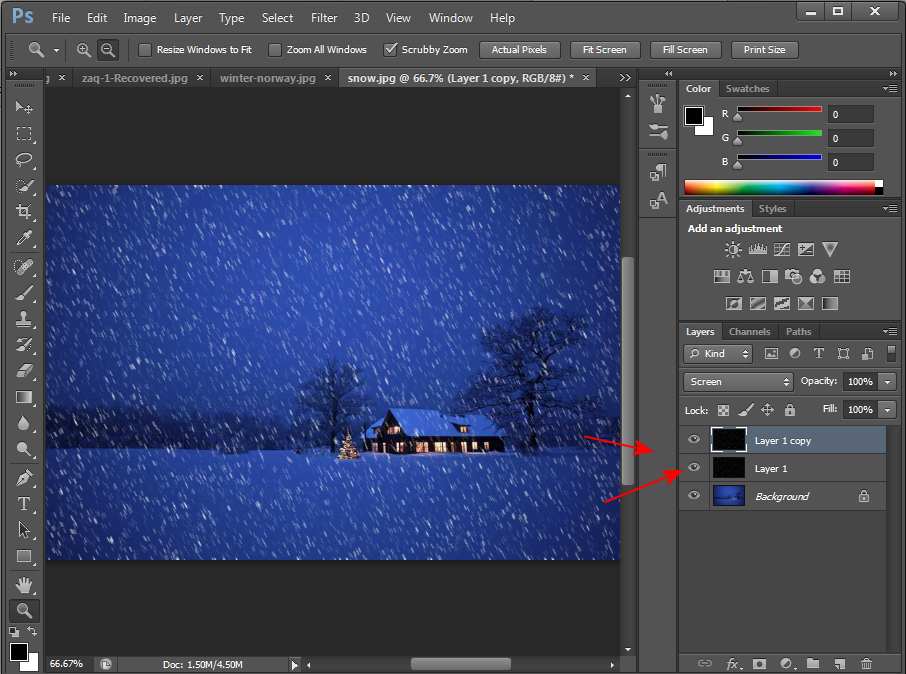Open the Filter menu
The width and height of the screenshot is (906, 674).
tap(323, 18)
